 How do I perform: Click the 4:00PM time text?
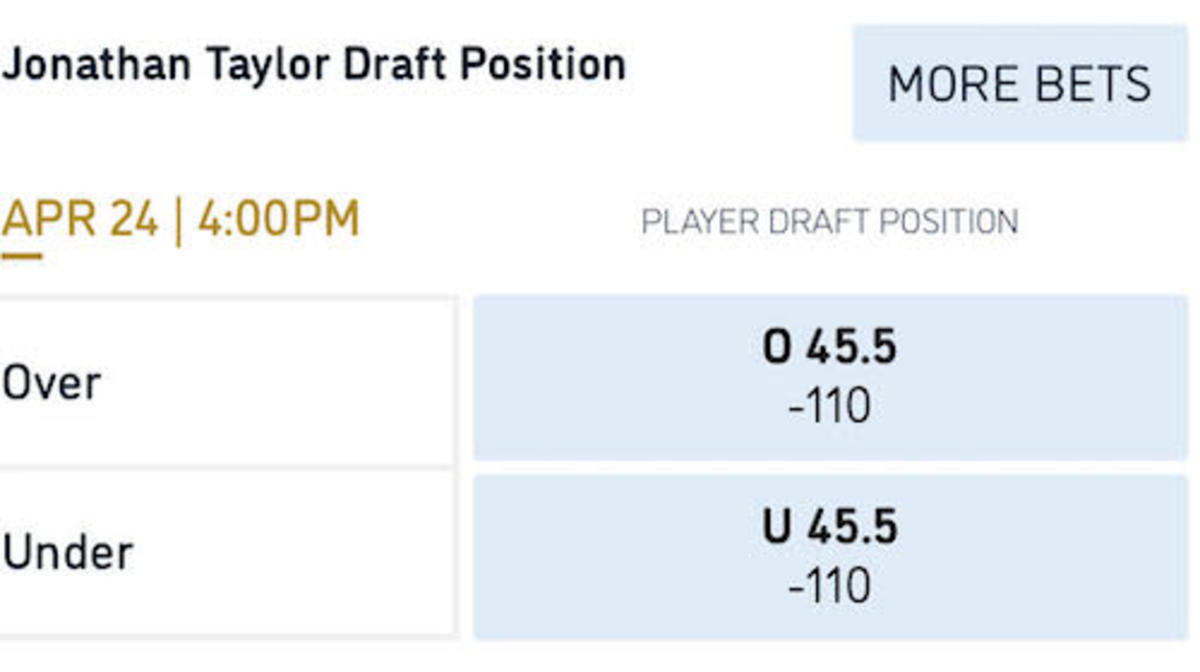pos(278,220)
